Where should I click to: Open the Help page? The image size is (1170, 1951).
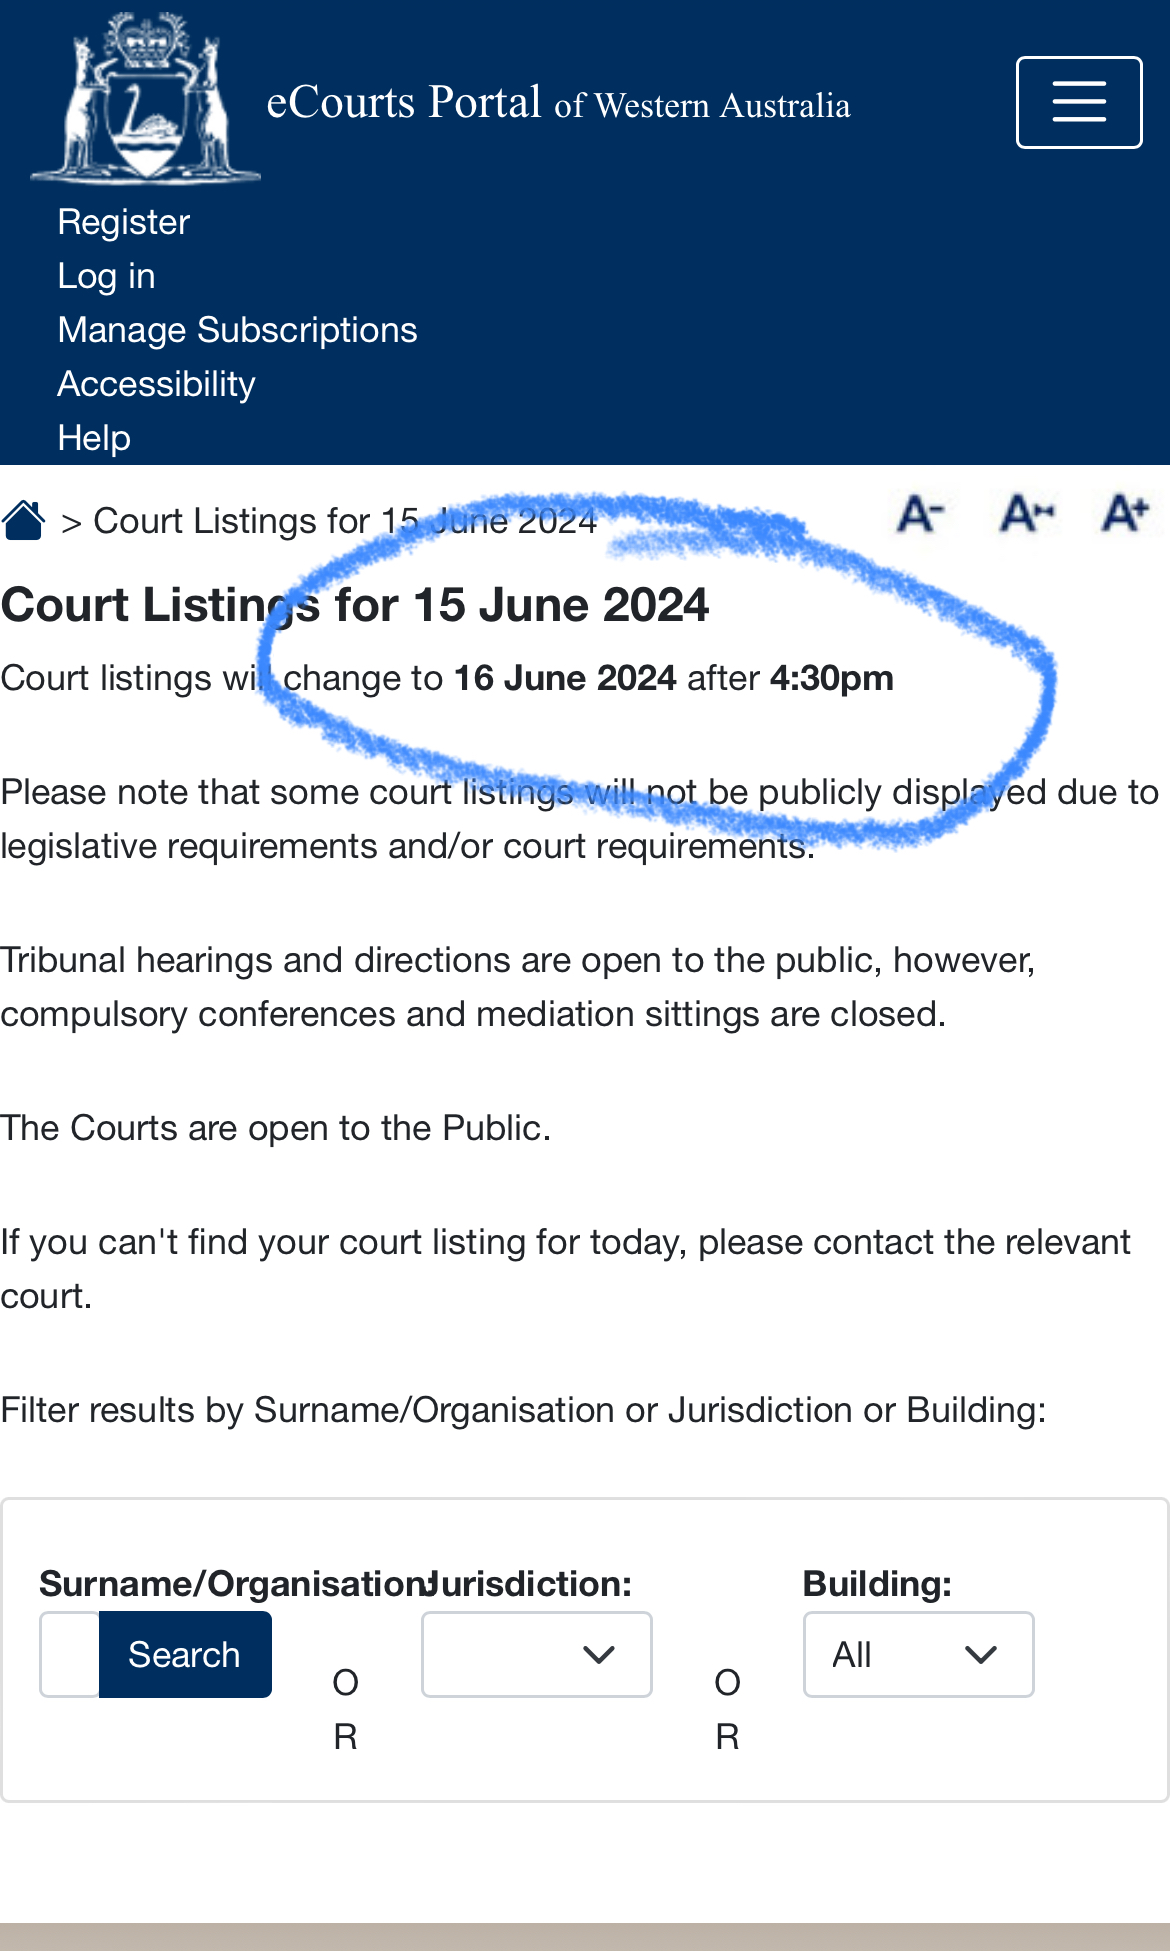click(94, 438)
